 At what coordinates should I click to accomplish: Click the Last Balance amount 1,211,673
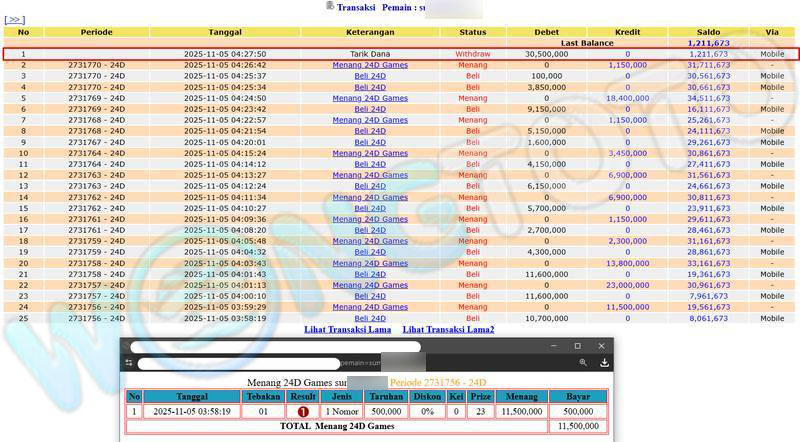[708, 44]
